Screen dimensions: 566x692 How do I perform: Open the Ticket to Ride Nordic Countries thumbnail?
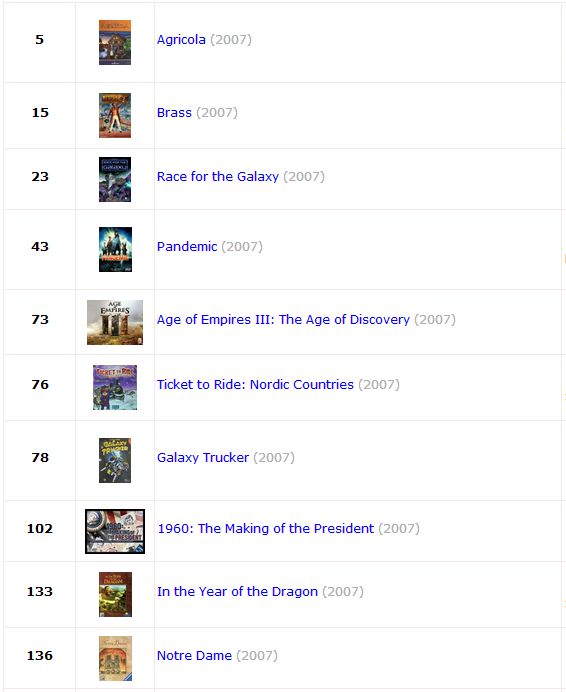click(x=115, y=387)
